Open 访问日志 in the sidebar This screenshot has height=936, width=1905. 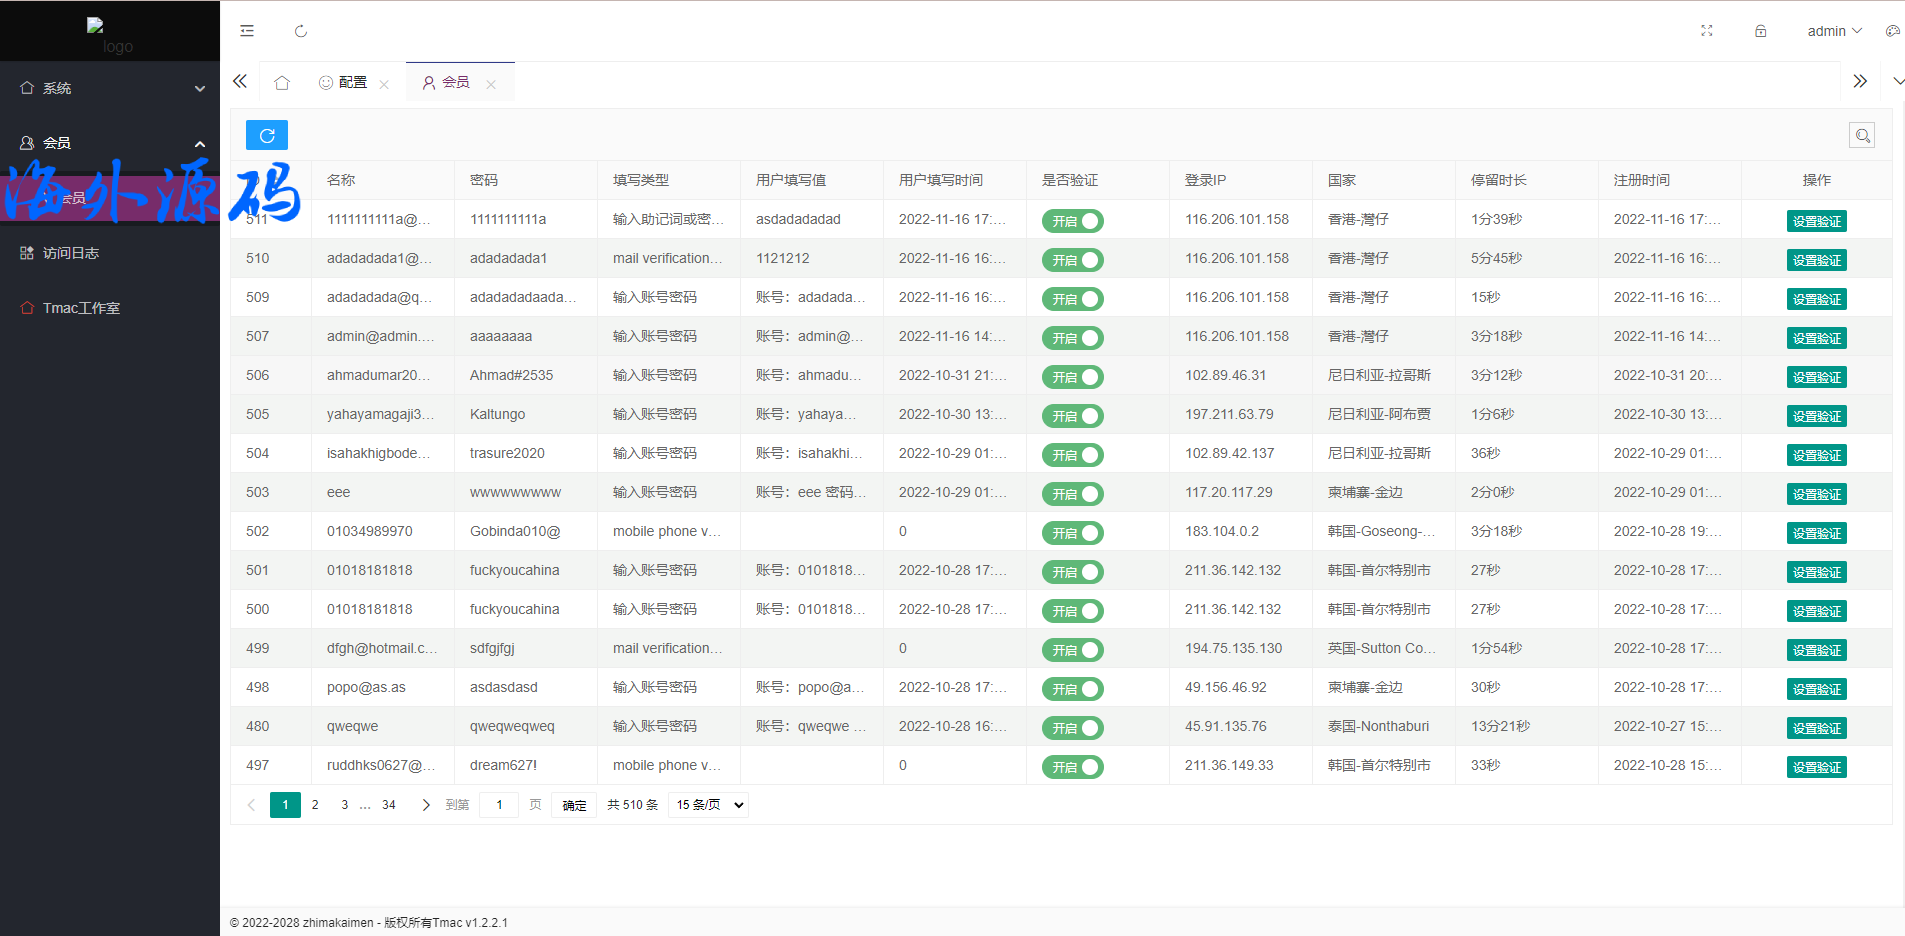click(x=71, y=253)
